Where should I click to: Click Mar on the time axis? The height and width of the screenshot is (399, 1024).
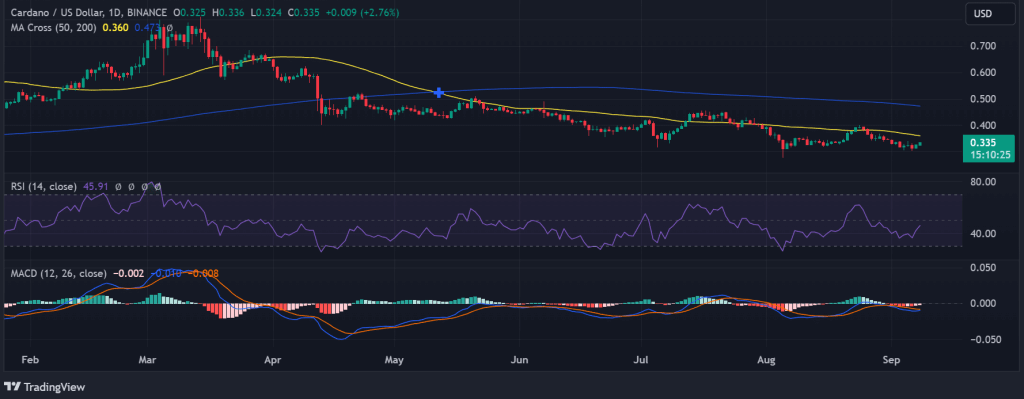(x=148, y=359)
